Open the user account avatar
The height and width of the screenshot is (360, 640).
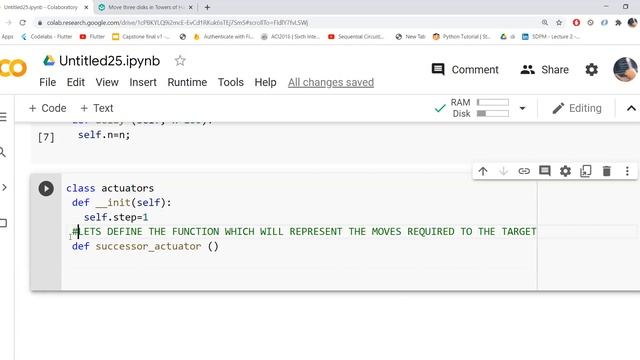pos(625,69)
